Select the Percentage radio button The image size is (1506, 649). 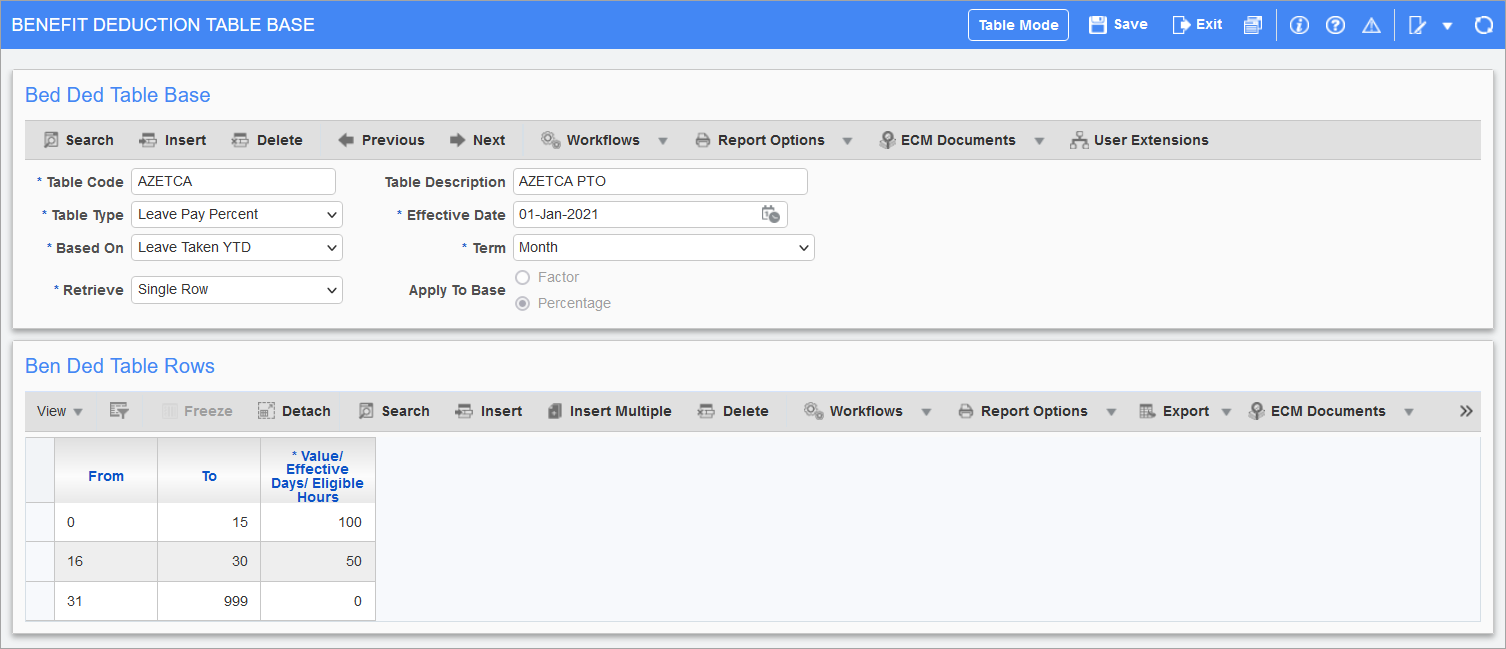click(522, 303)
